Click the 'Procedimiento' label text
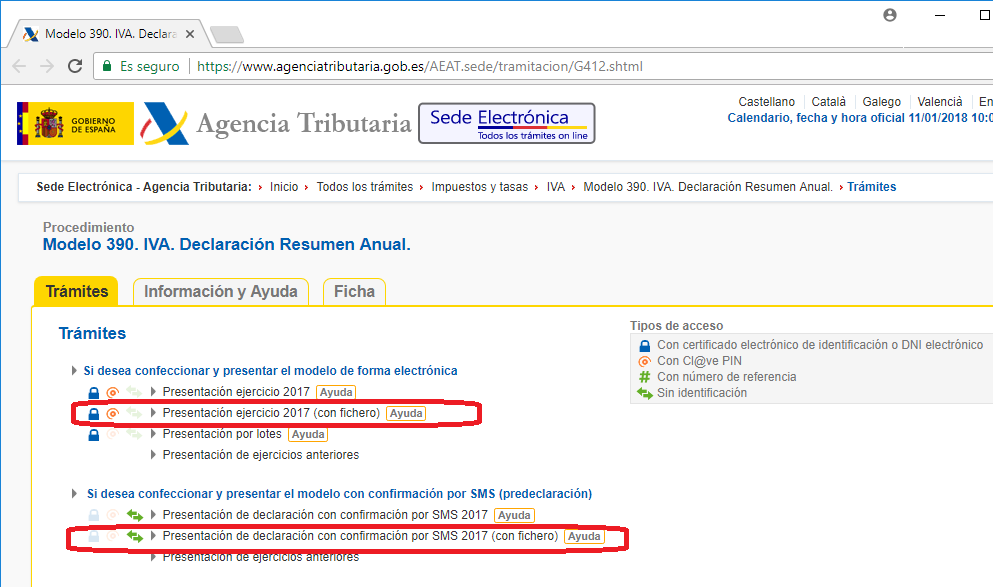This screenshot has width=1004, height=587. pos(88,227)
